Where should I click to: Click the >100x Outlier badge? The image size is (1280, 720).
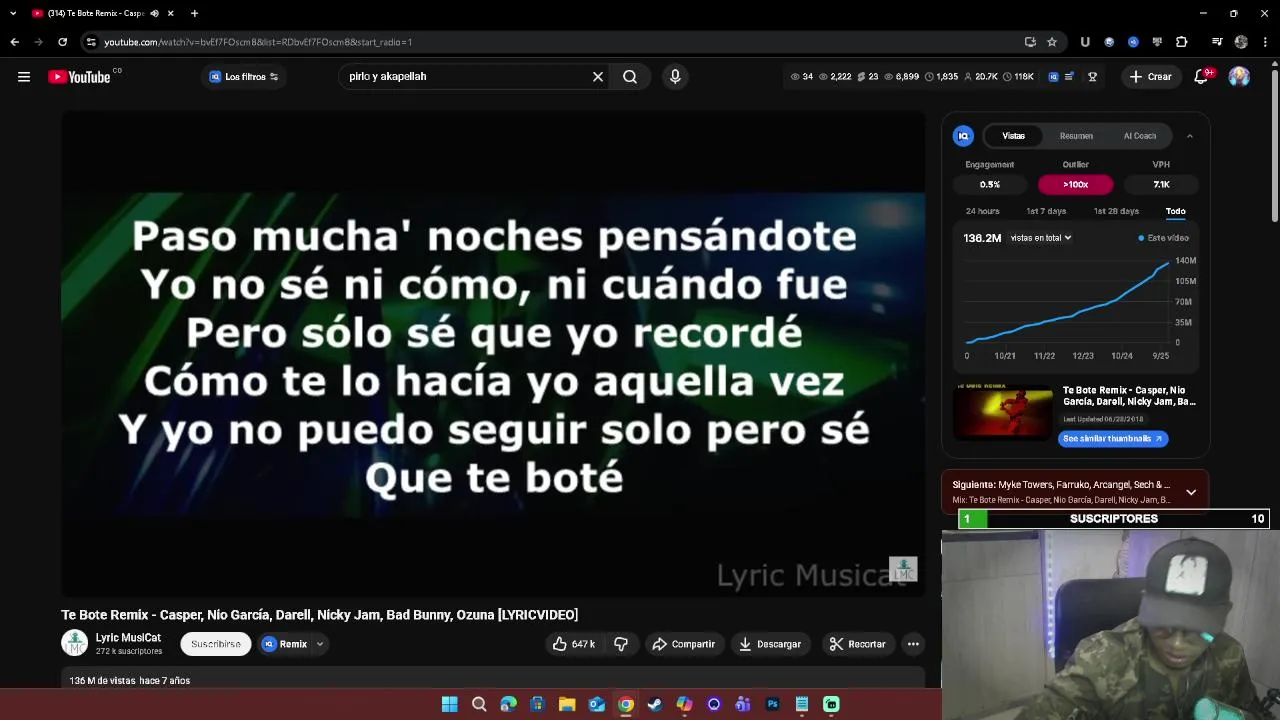[x=1075, y=184]
